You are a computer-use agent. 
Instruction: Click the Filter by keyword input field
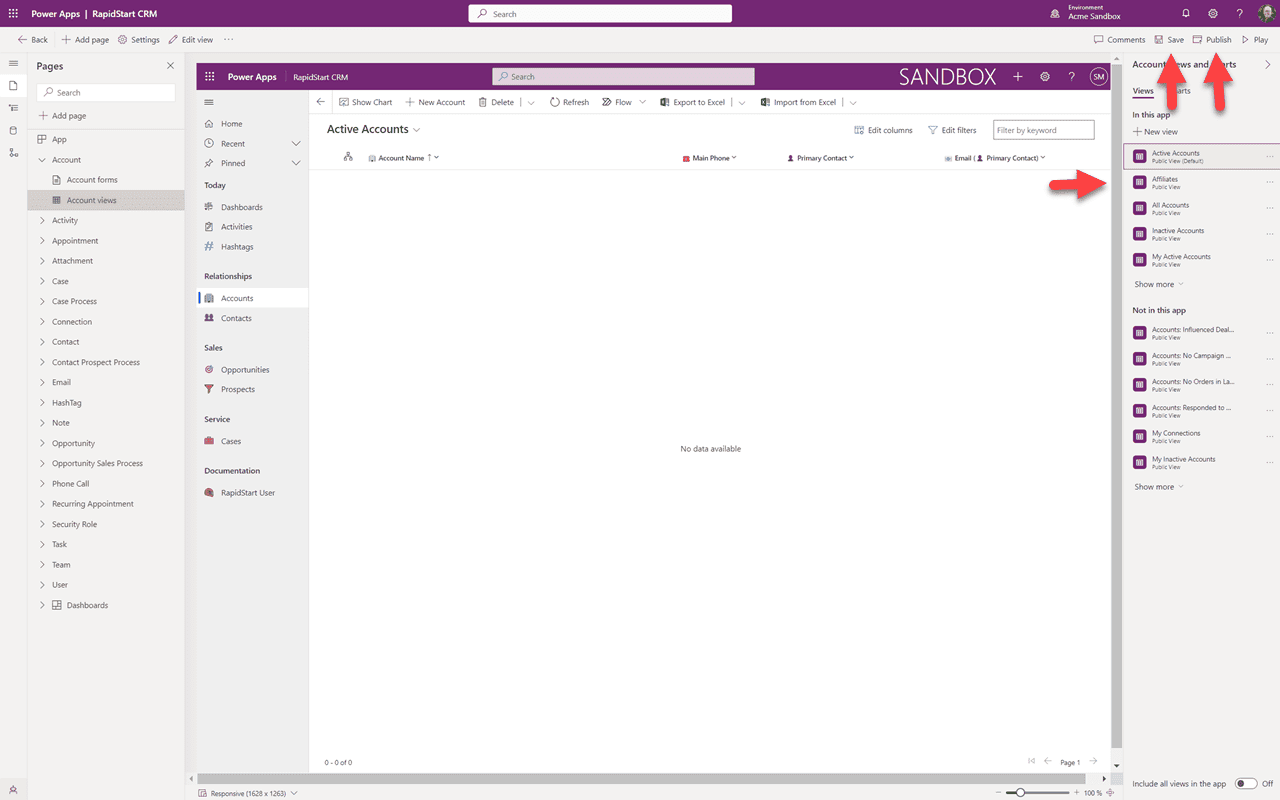(1043, 129)
